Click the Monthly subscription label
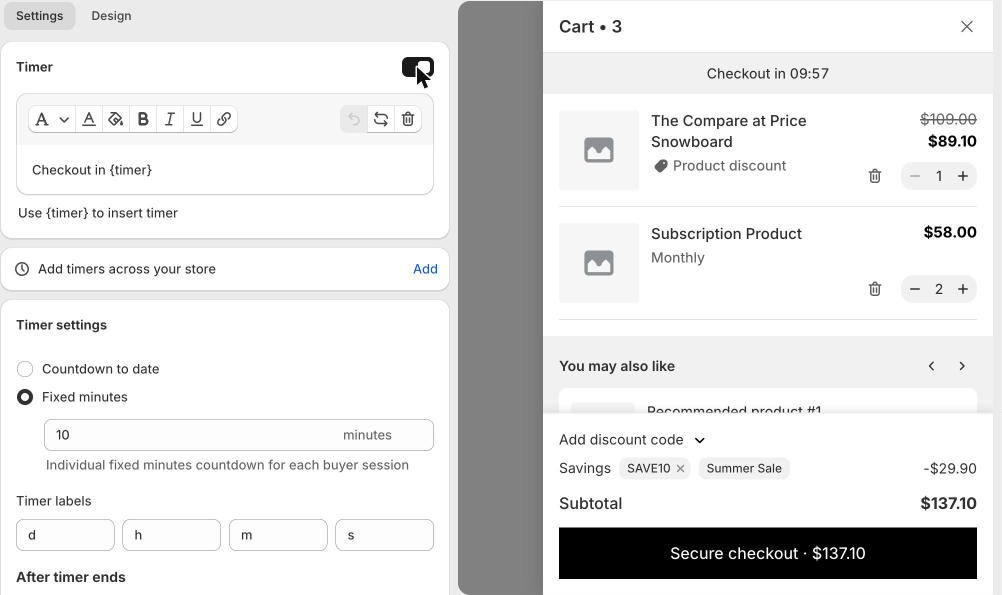The width and height of the screenshot is (1002, 595). tap(677, 258)
